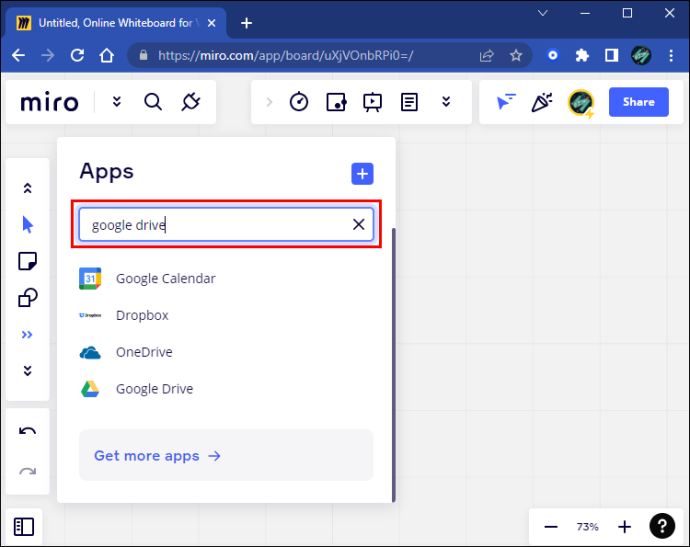Share this page icon in address bar
Viewport: 690px width, 547px height.
[x=487, y=55]
